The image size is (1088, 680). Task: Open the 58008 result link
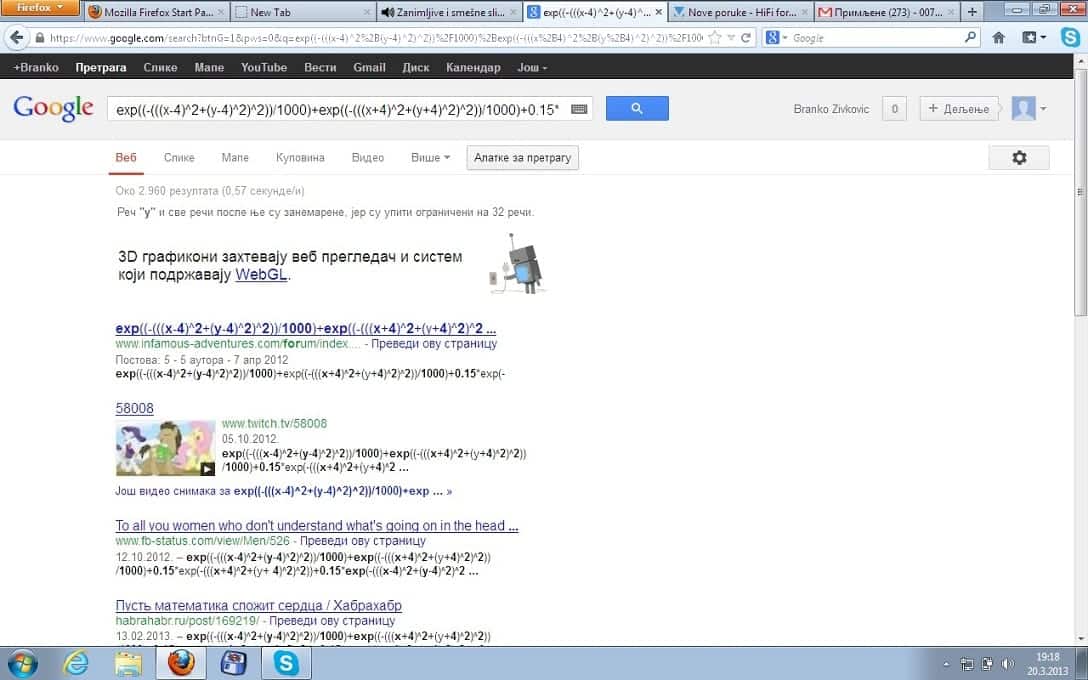[135, 408]
